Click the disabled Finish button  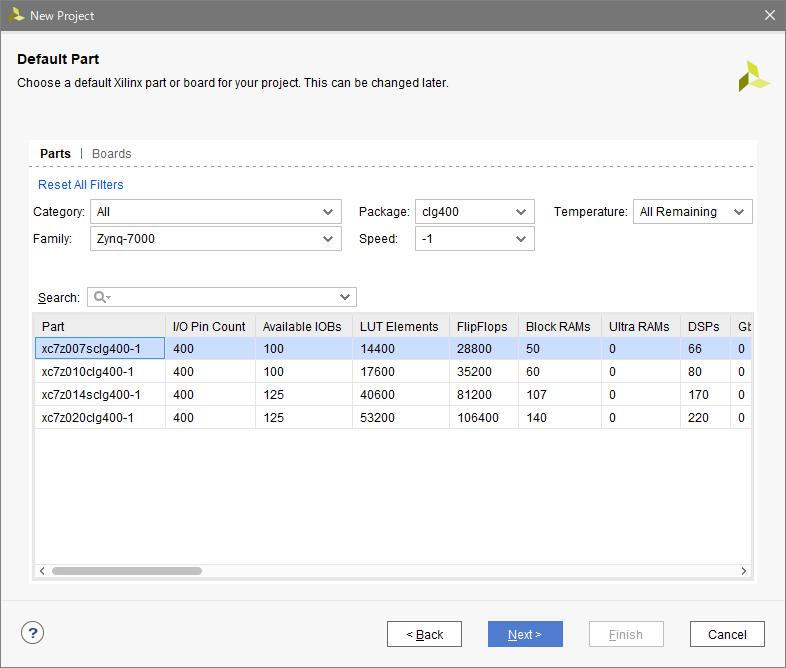click(x=626, y=634)
